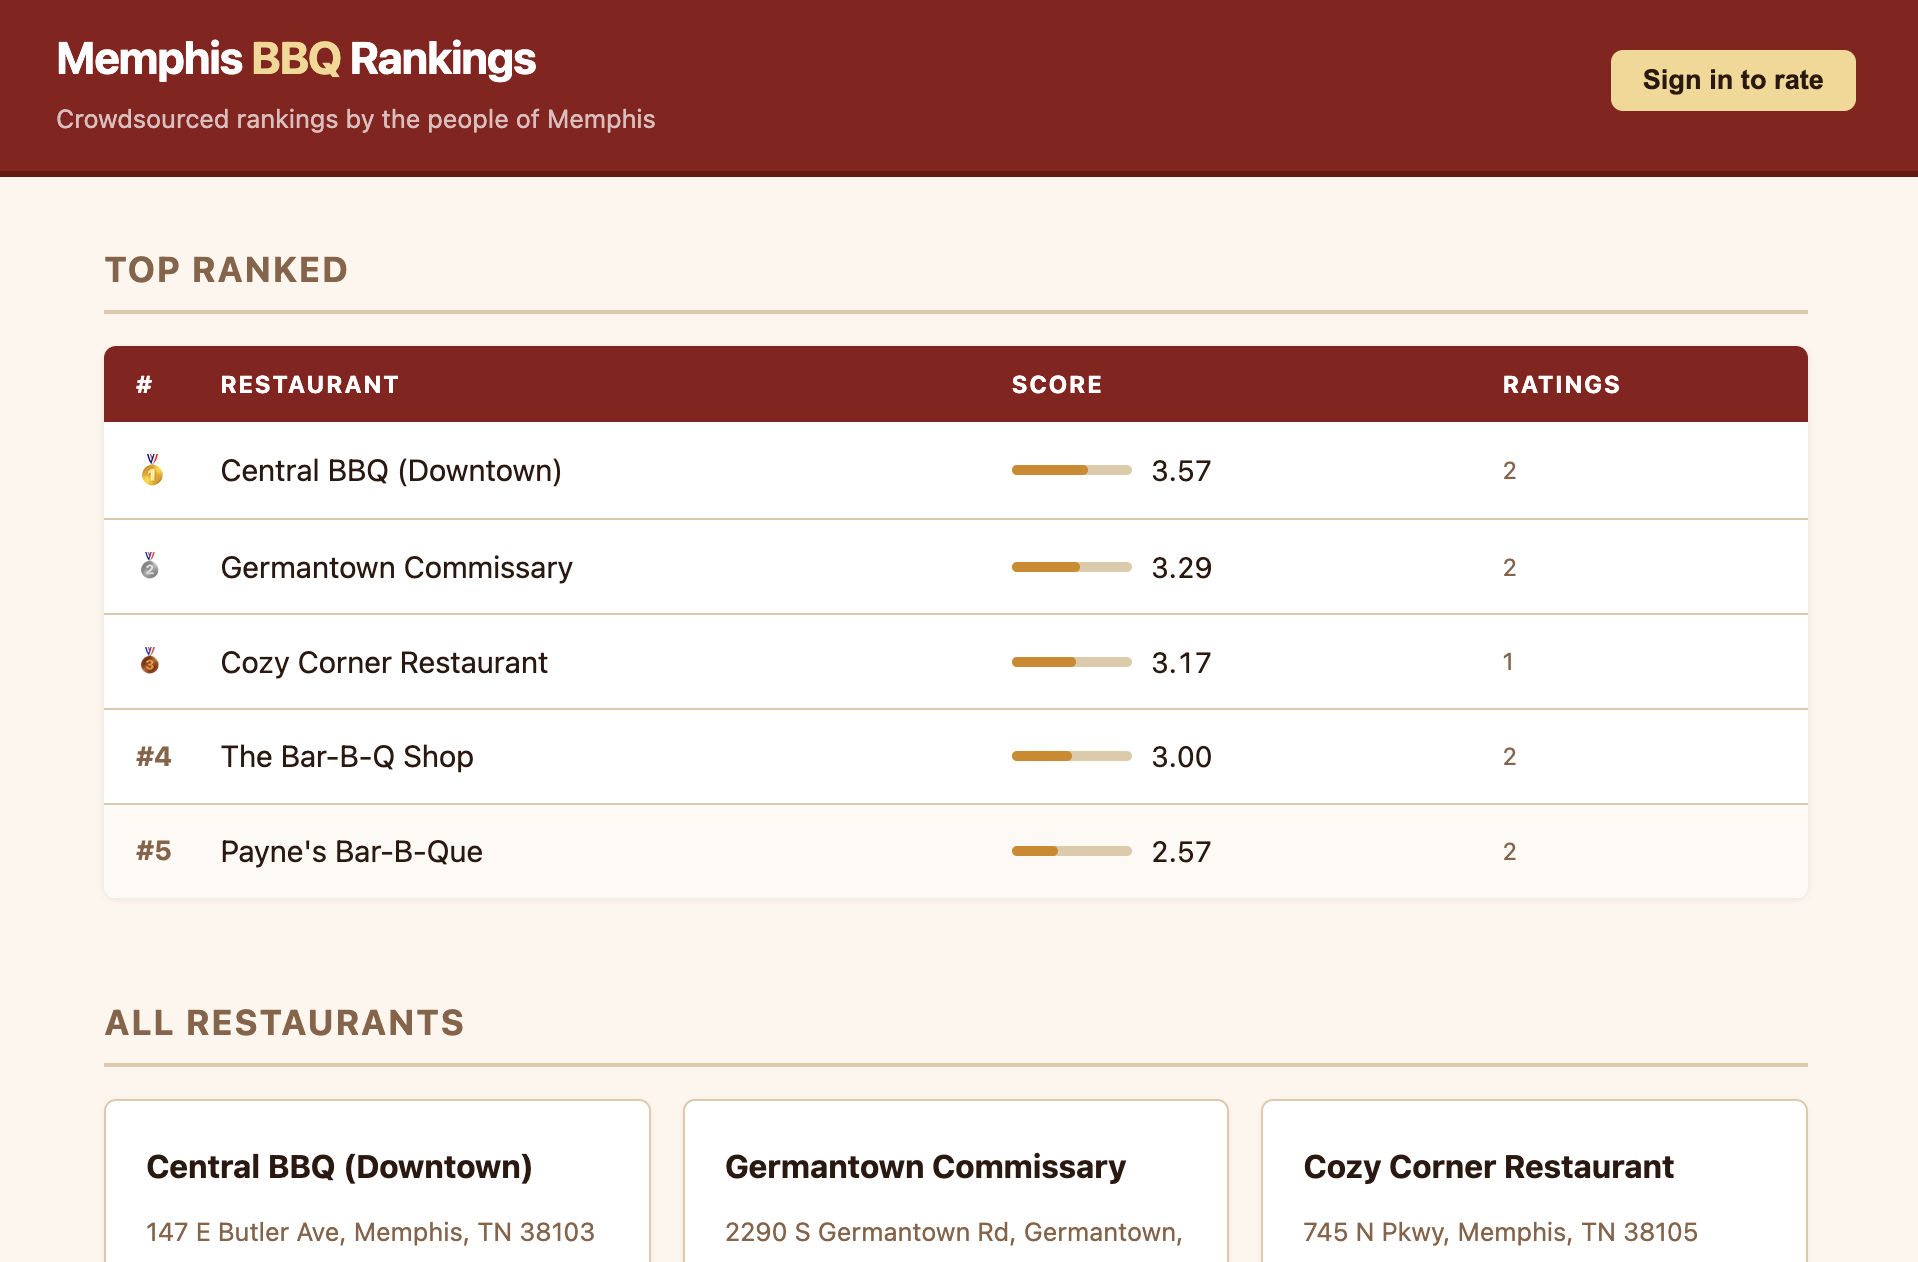Click the ALL RESTAURANTS section heading

pos(285,1023)
